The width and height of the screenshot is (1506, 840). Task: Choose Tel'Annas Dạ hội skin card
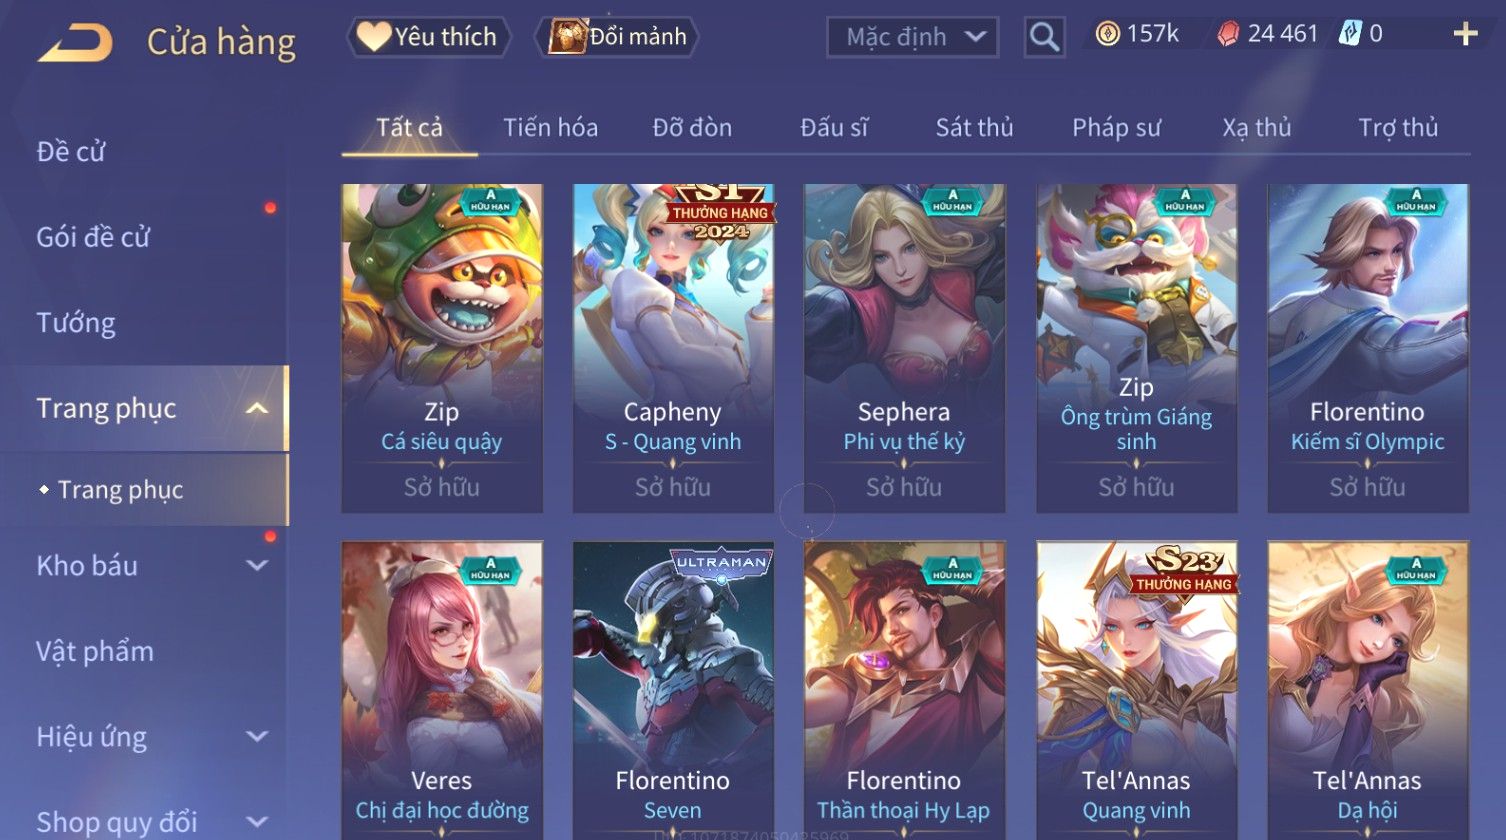coord(1367,690)
